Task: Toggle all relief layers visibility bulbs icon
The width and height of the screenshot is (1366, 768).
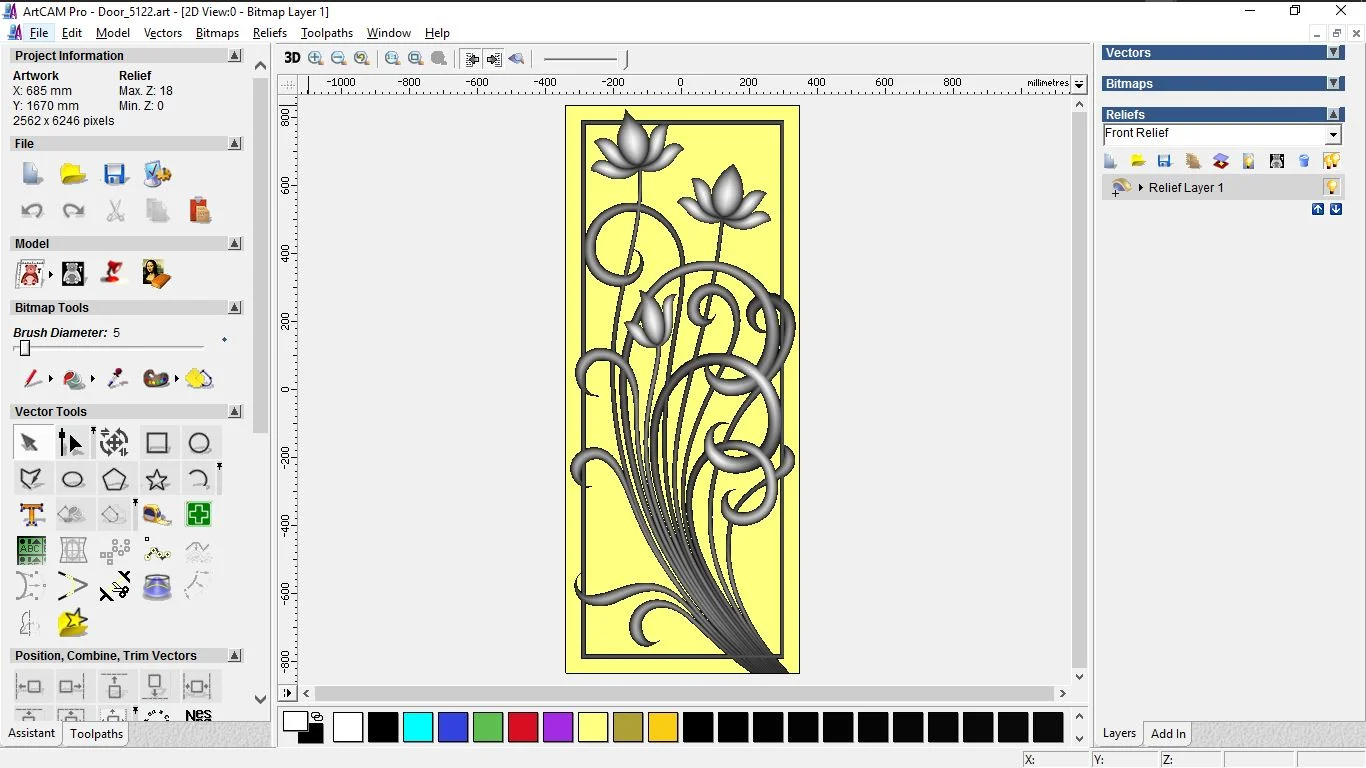Action: click(1331, 161)
